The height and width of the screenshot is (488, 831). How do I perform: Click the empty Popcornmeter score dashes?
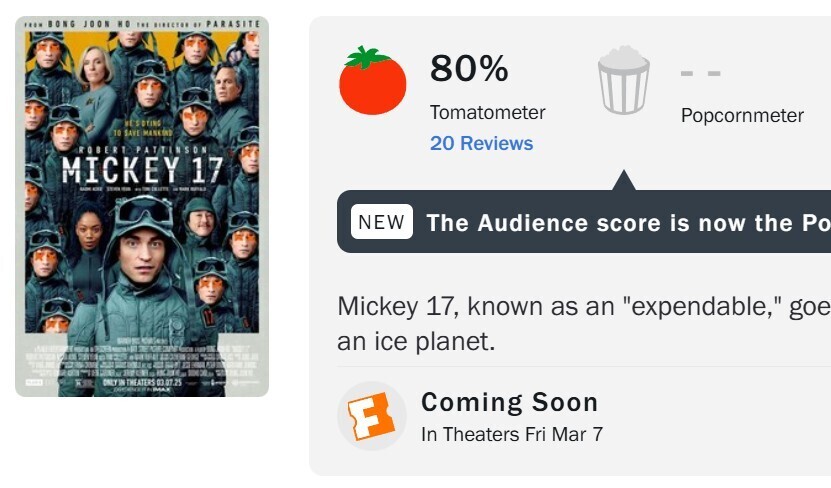[x=700, y=73]
